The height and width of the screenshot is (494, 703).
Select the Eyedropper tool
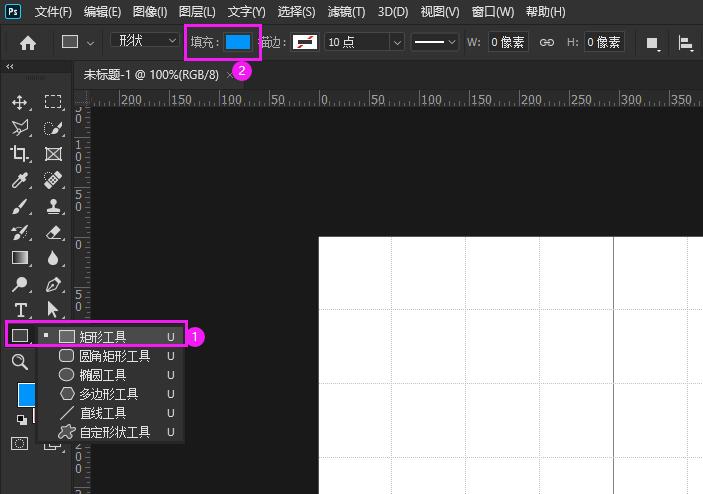point(20,180)
